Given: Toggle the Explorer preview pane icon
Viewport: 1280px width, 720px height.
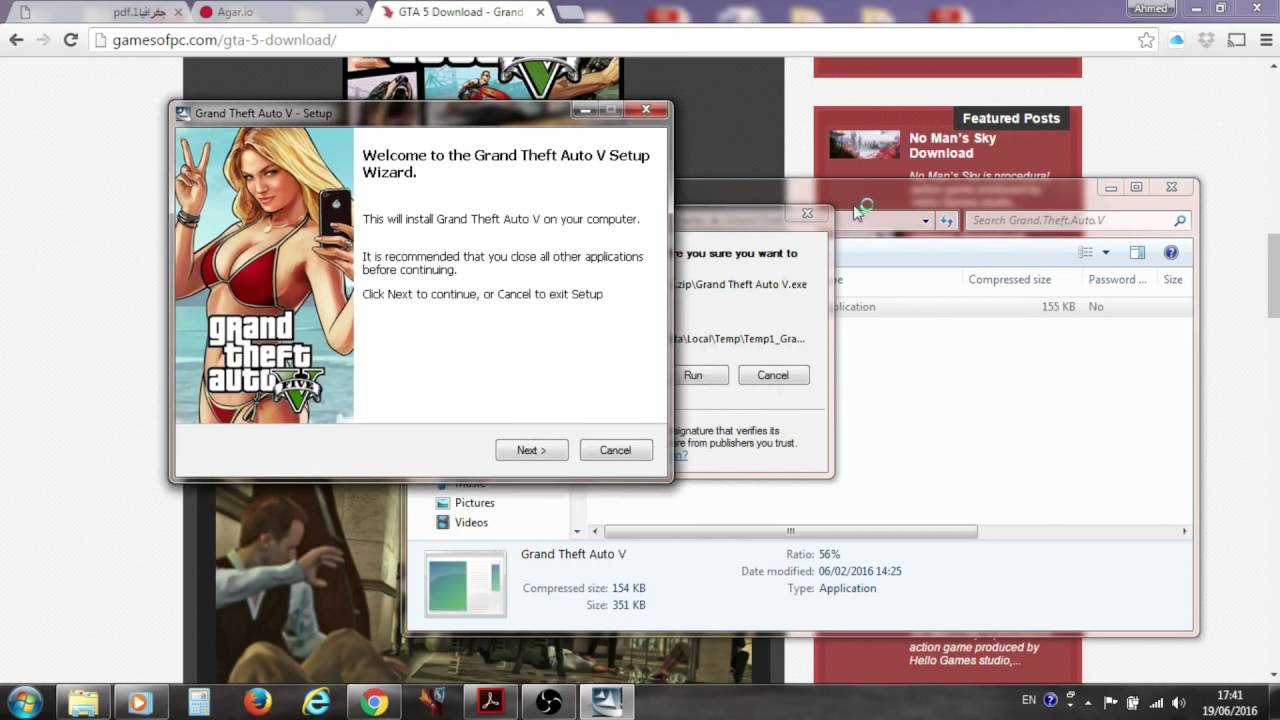Looking at the screenshot, I should pyautogui.click(x=1137, y=252).
